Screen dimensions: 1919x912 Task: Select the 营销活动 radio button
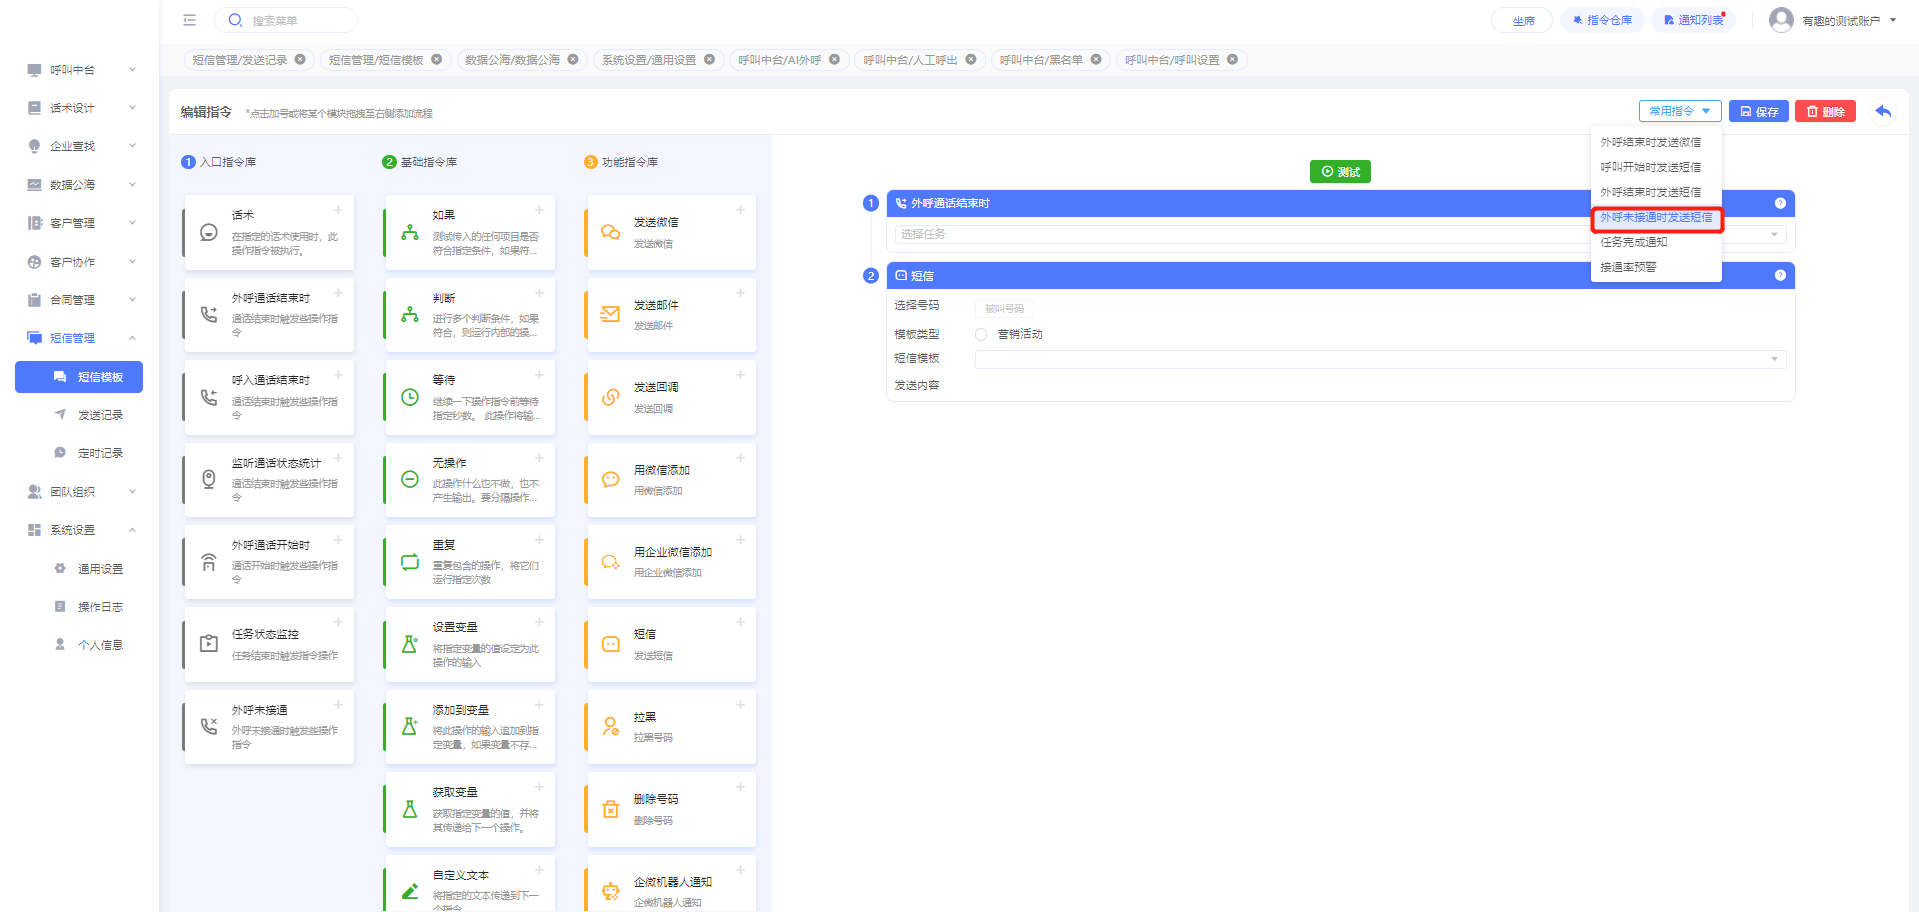click(981, 335)
